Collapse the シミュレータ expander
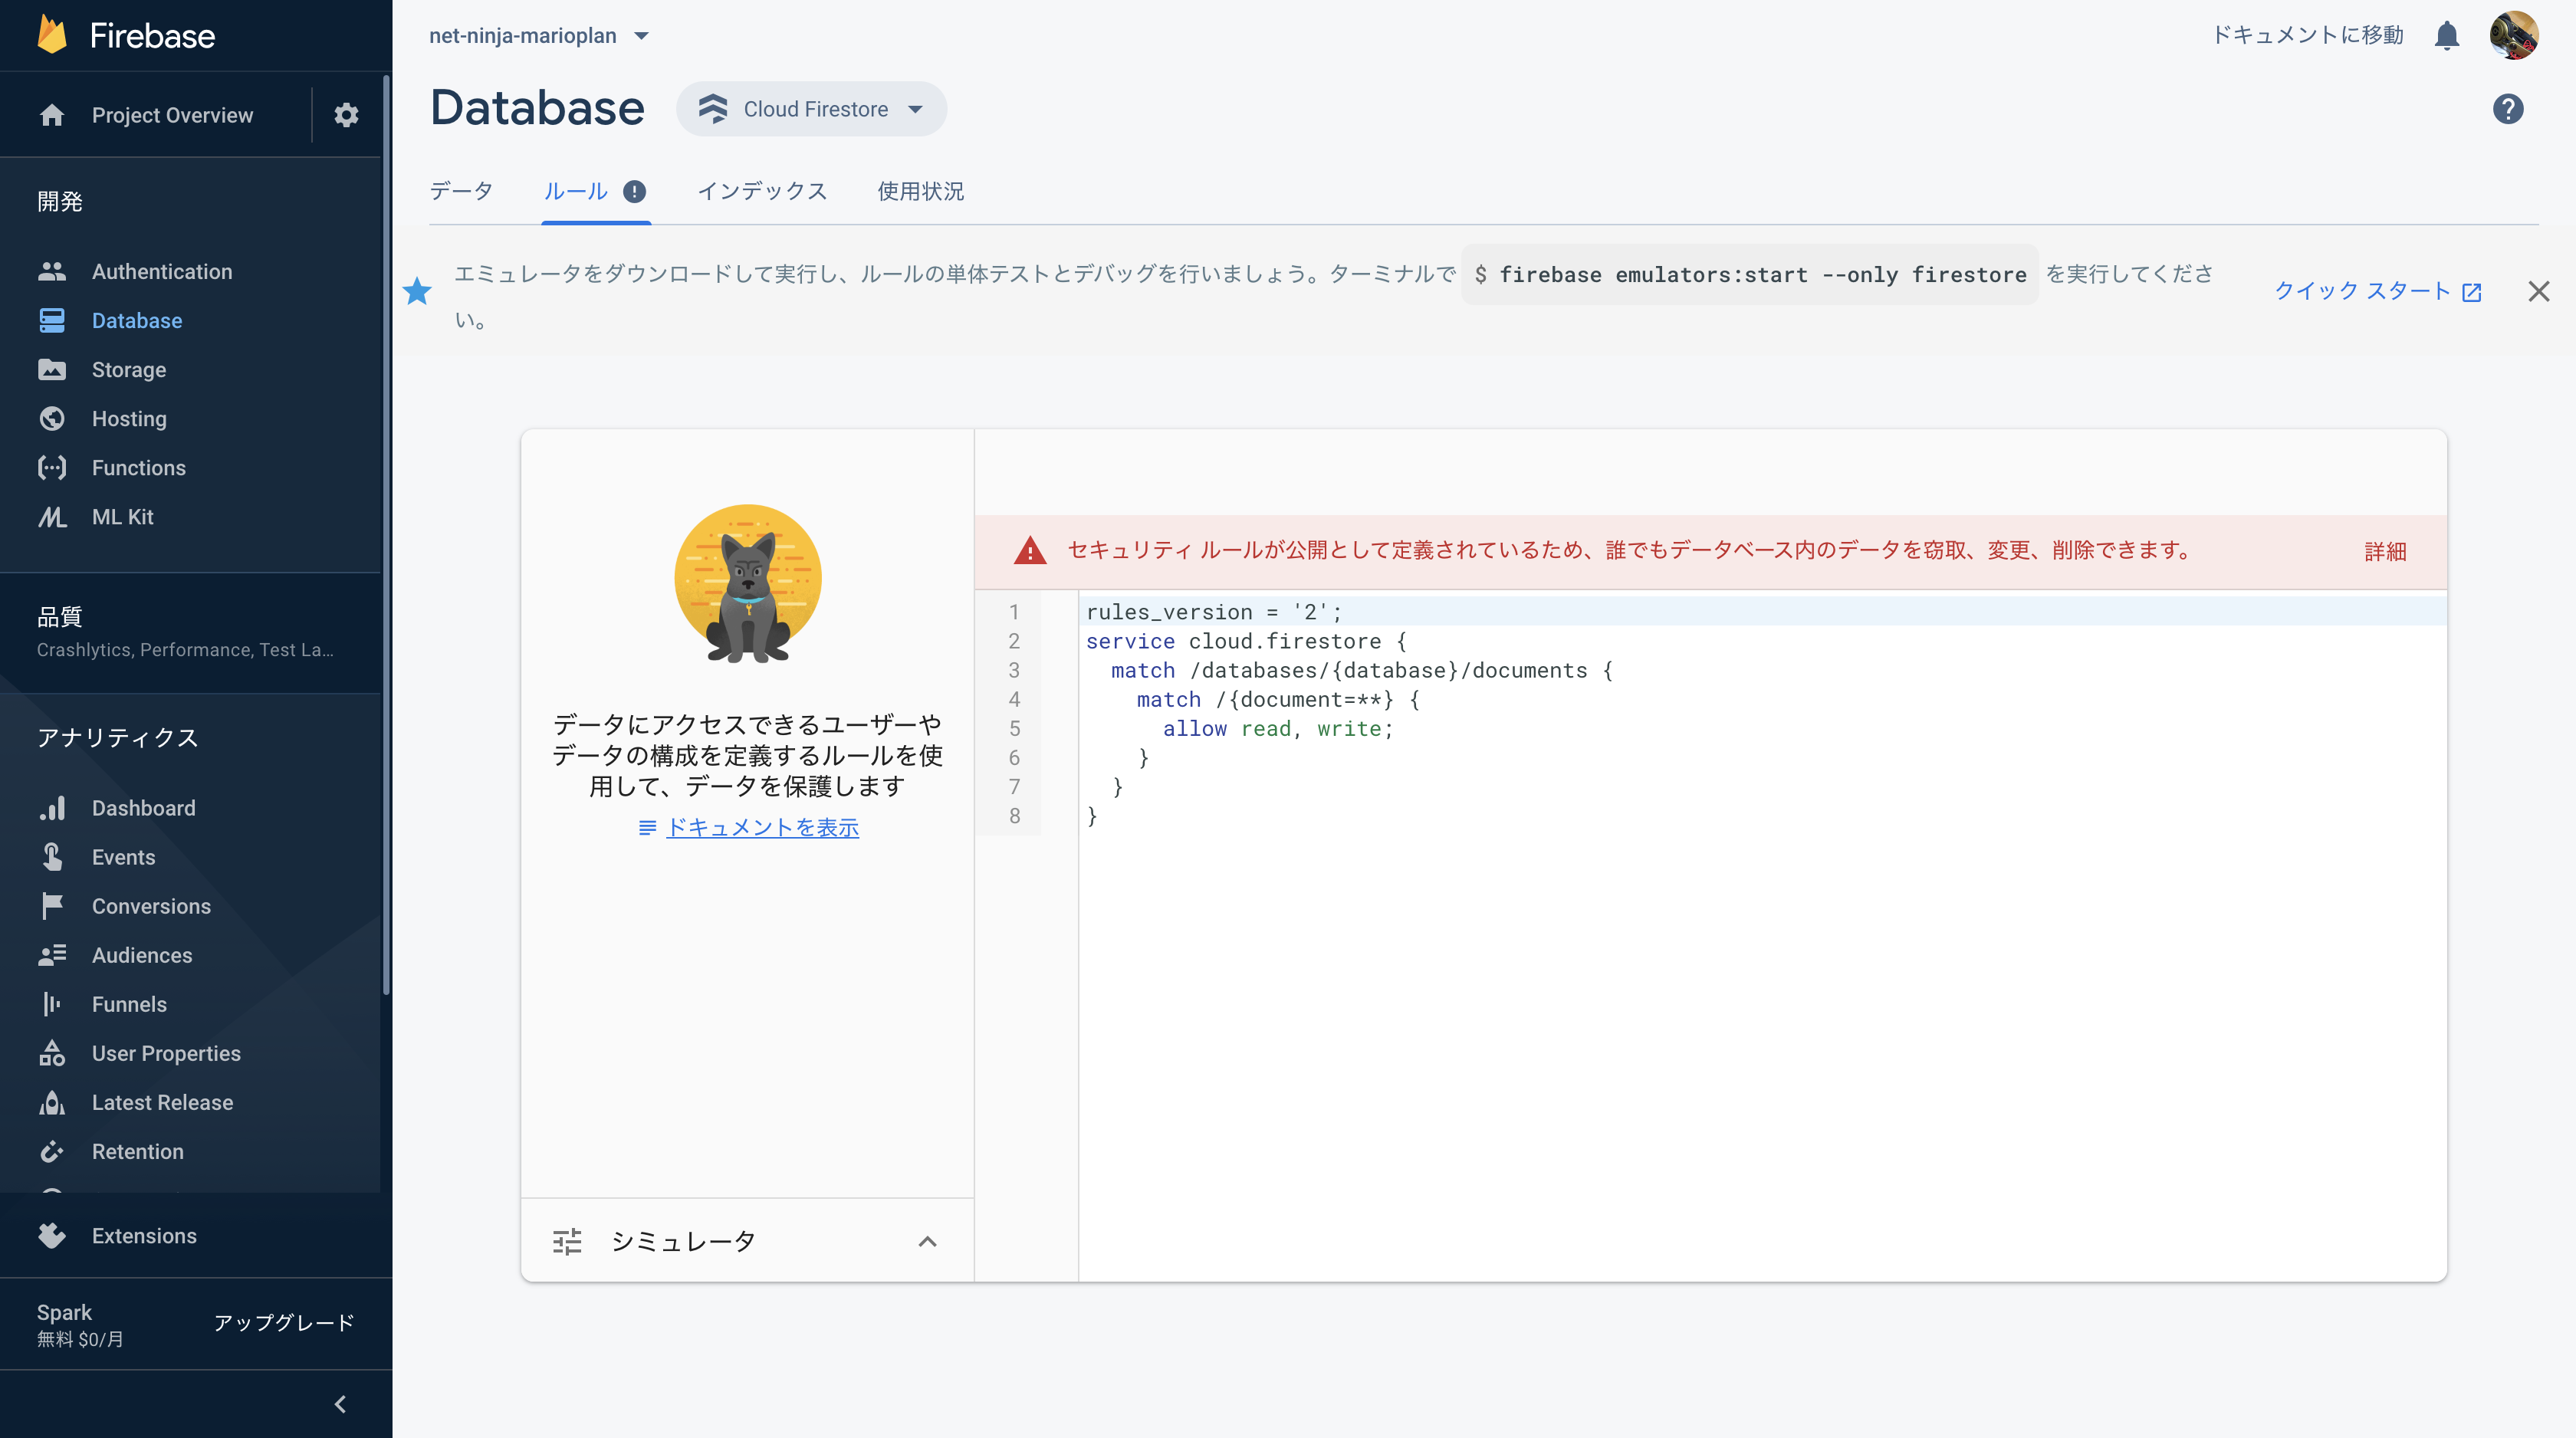The width and height of the screenshot is (2576, 1438). 929,1240
